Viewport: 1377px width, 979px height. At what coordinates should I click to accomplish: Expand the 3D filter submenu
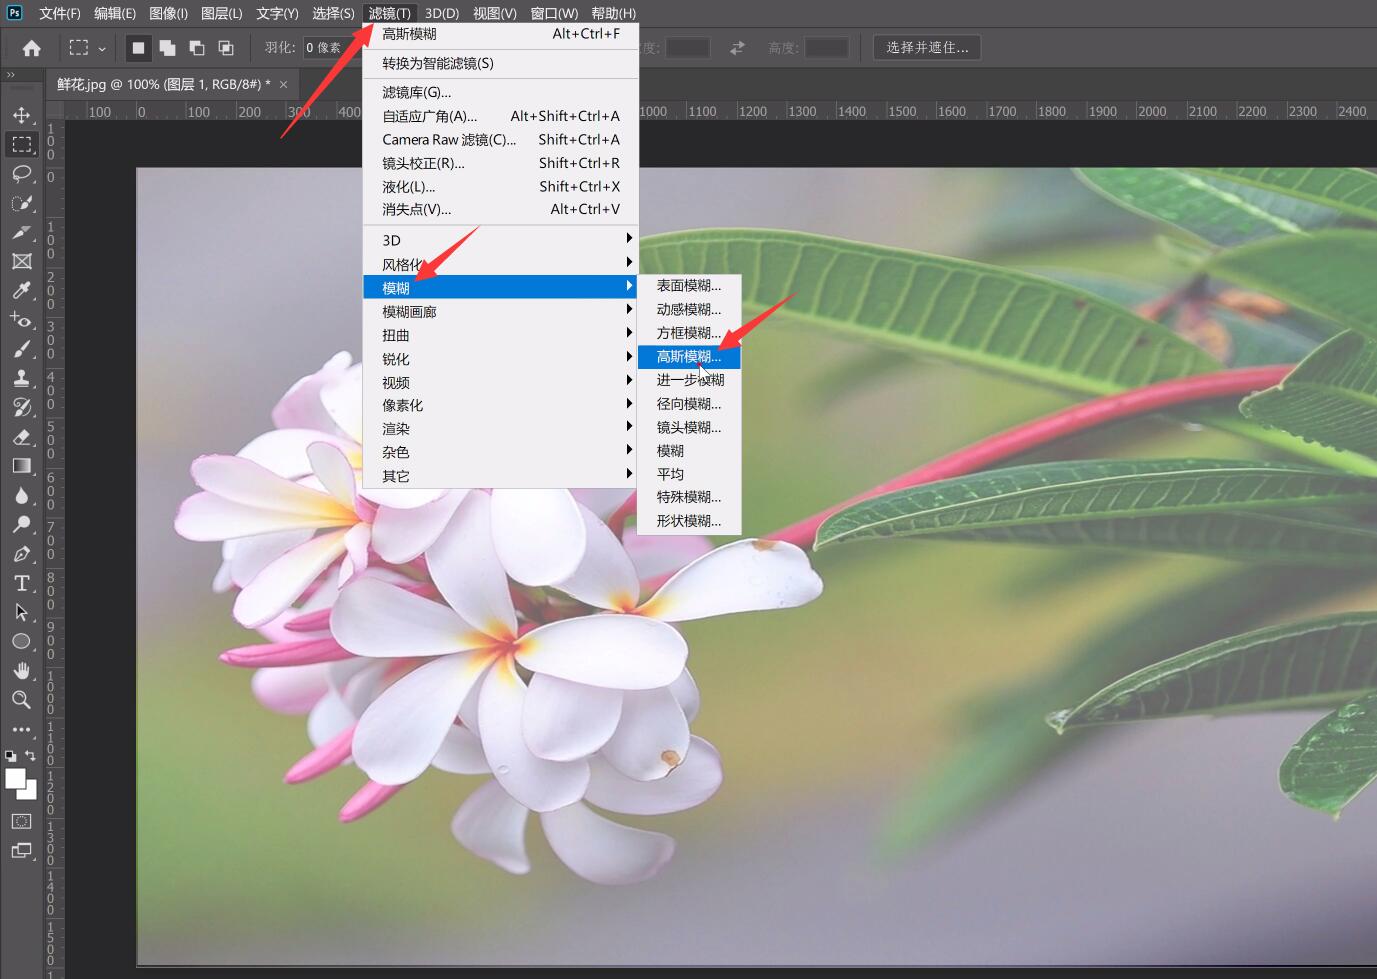500,240
